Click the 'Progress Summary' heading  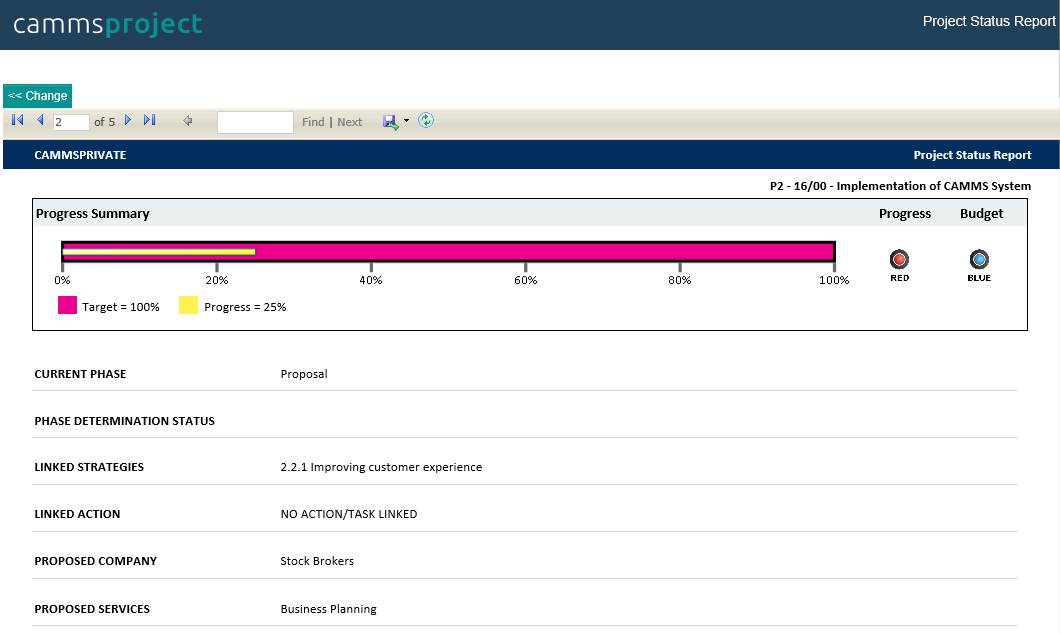[x=93, y=214]
